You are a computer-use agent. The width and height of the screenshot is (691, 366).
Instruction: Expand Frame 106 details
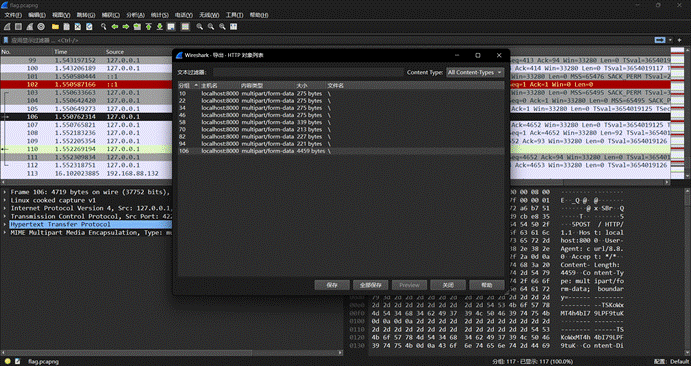tap(5, 192)
